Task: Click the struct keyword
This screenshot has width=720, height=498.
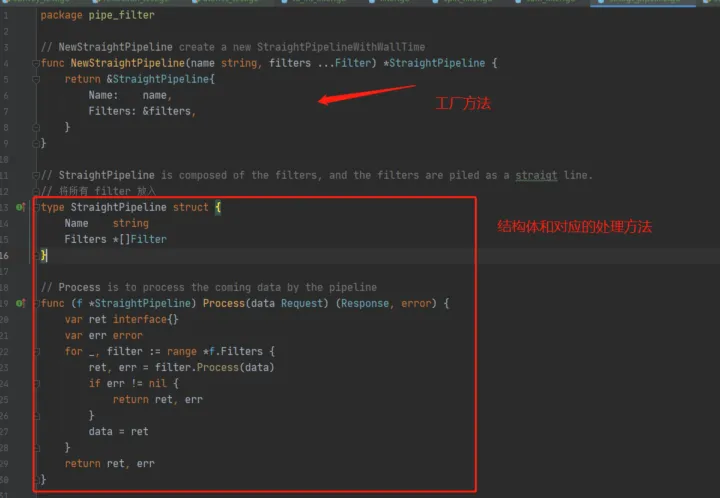Action: coord(190,207)
